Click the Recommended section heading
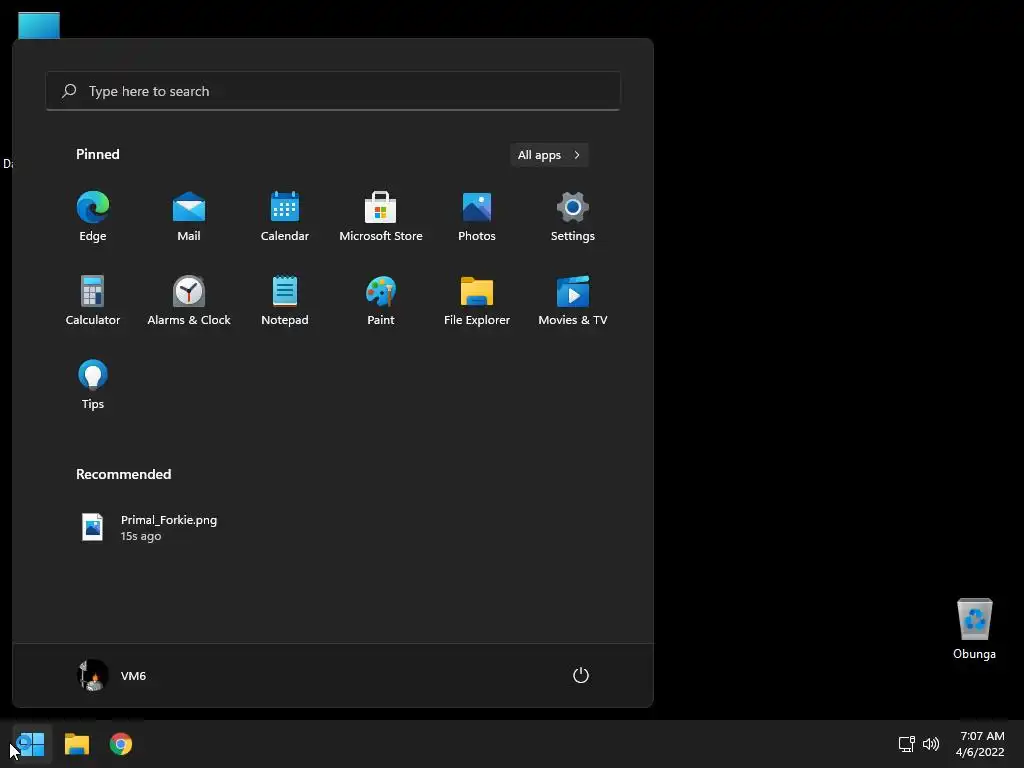The width and height of the screenshot is (1024, 768). click(x=123, y=474)
